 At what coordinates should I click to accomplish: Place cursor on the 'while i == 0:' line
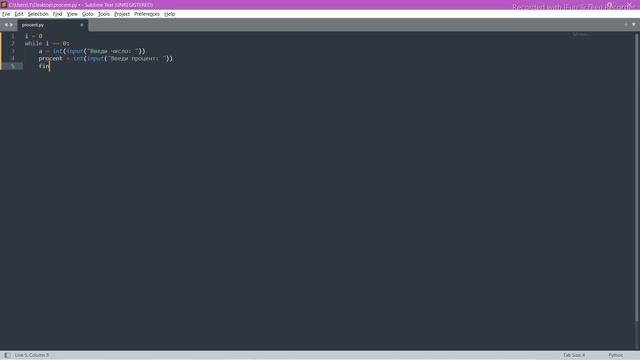tap(47, 43)
